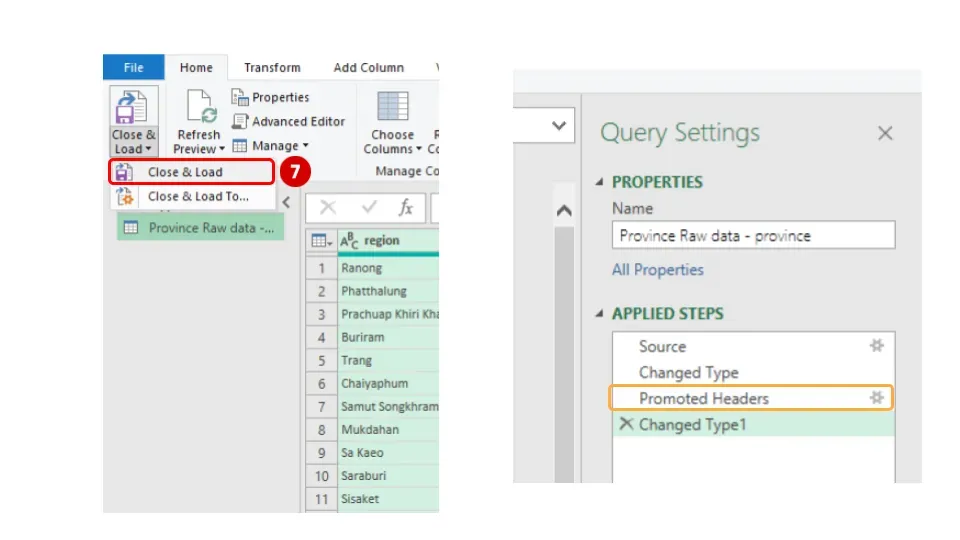
Task: Confirm formula with the checkmark icon
Action: (x=369, y=208)
